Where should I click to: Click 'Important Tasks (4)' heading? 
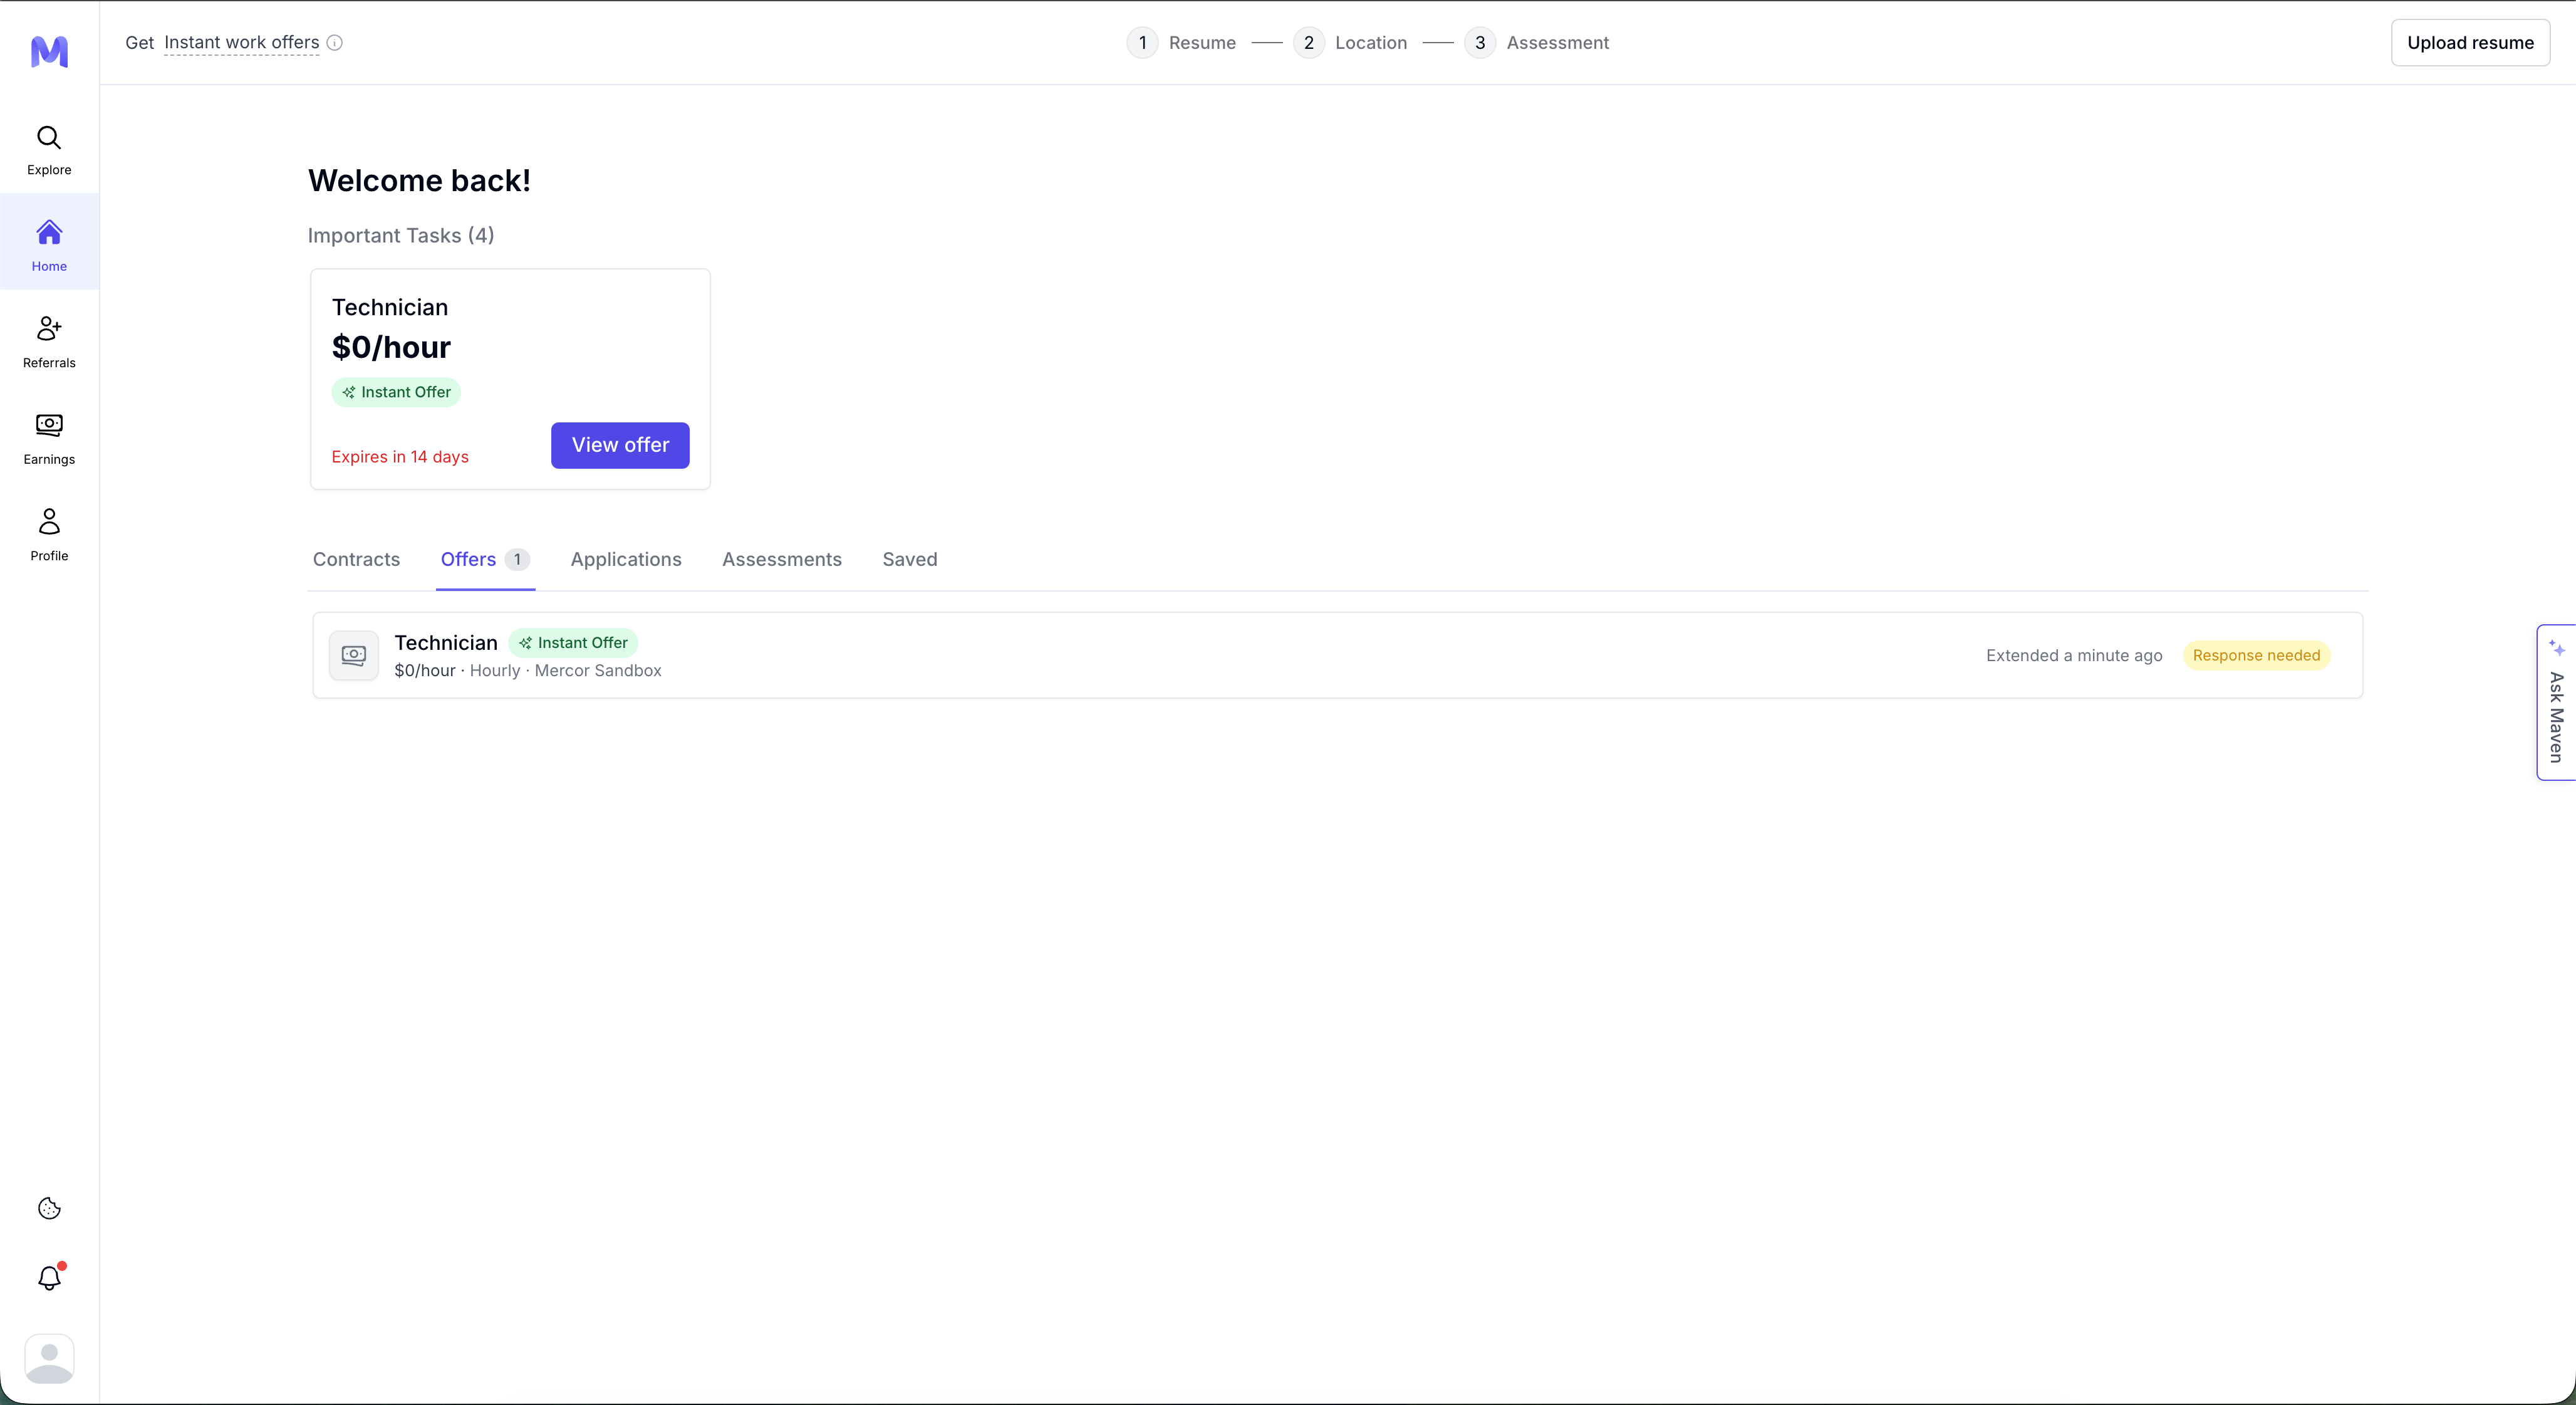tap(401, 236)
